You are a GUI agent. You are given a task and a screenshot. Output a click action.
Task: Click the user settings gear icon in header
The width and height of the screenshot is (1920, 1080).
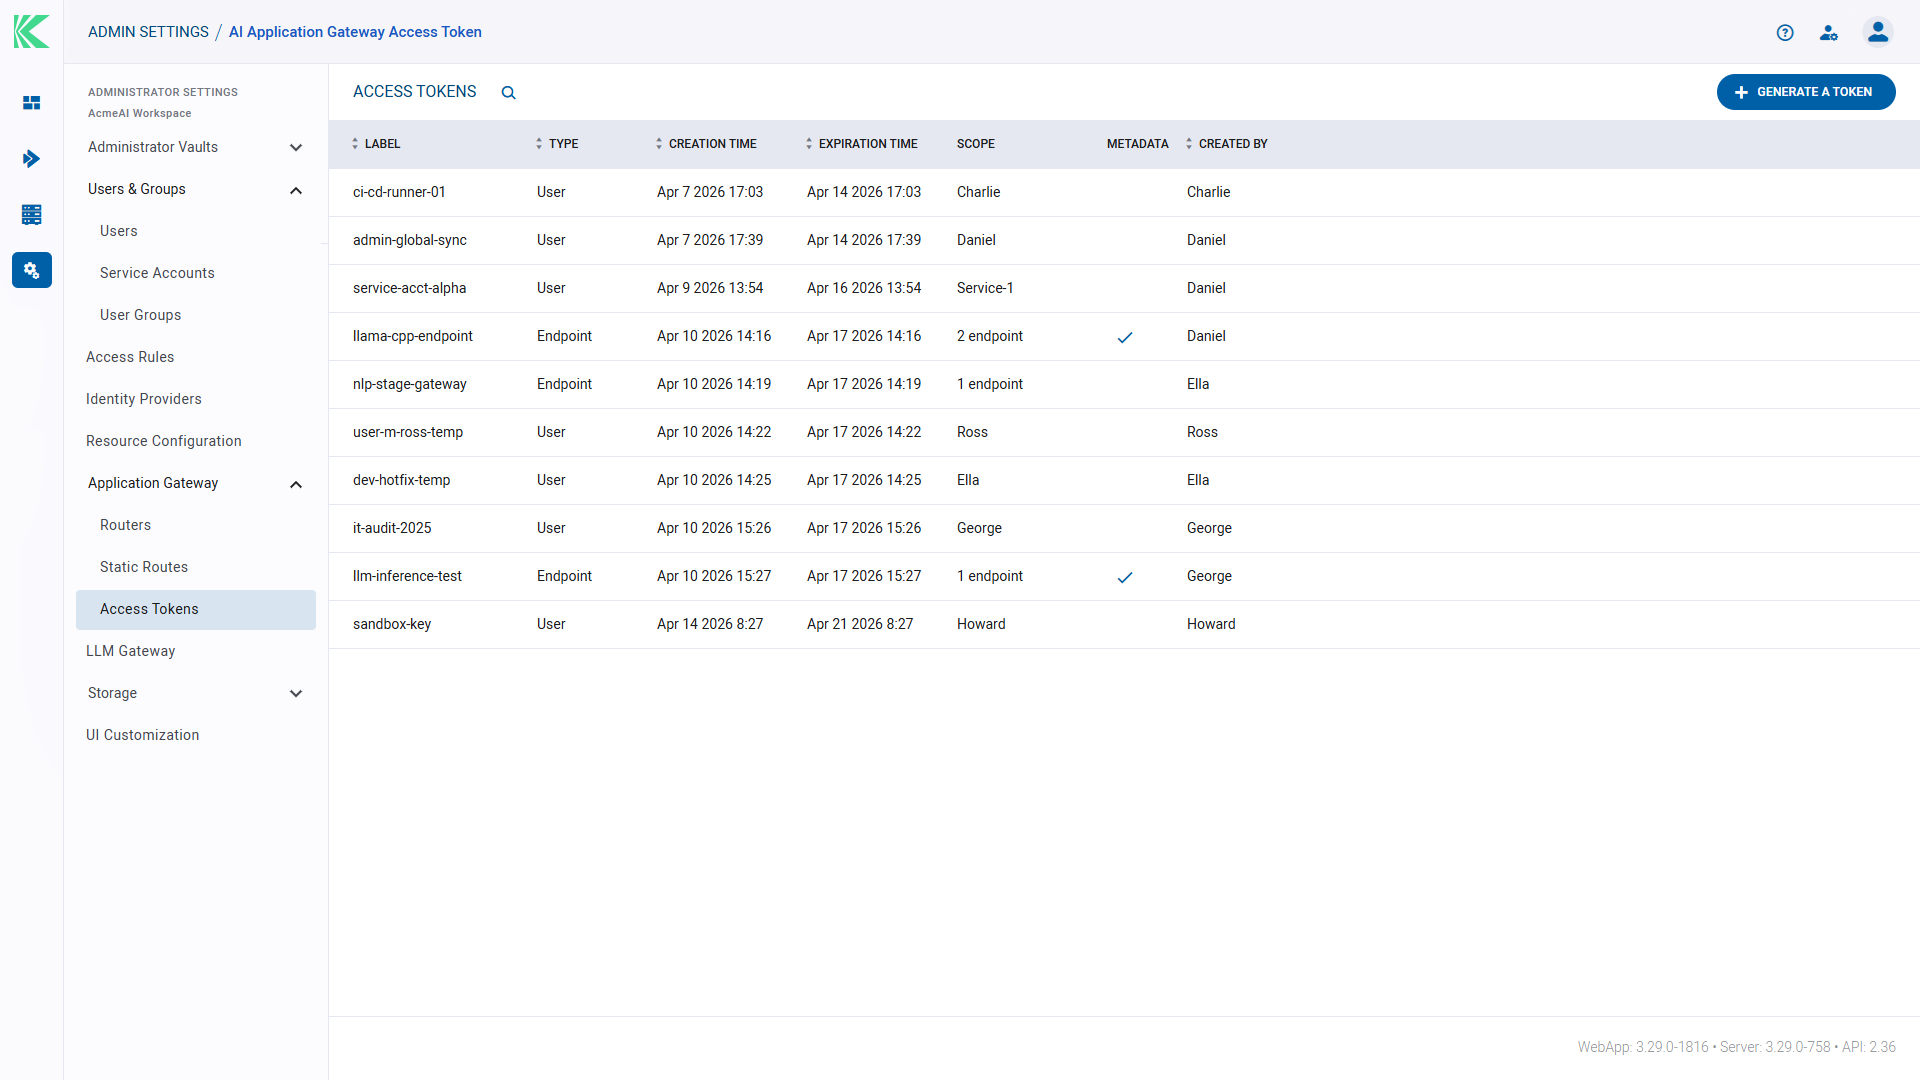click(x=1829, y=32)
